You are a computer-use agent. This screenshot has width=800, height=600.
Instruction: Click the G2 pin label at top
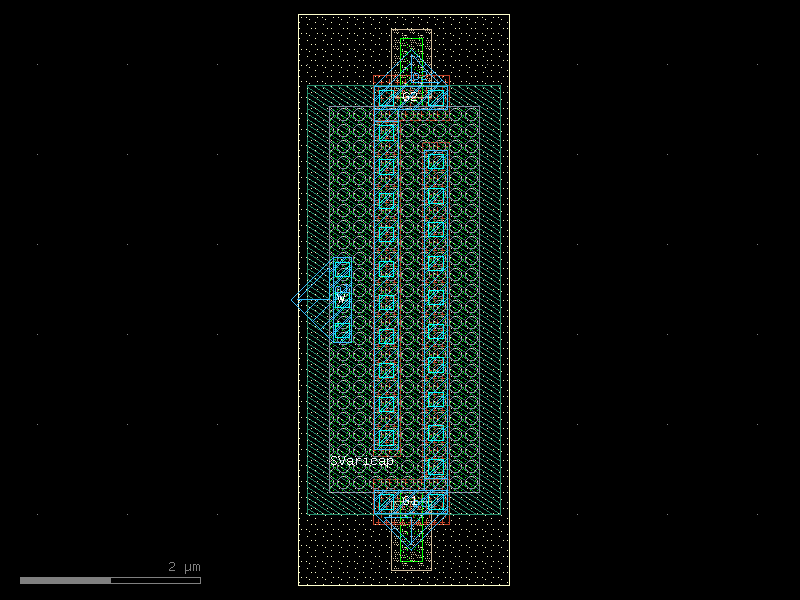pyautogui.click(x=410, y=97)
